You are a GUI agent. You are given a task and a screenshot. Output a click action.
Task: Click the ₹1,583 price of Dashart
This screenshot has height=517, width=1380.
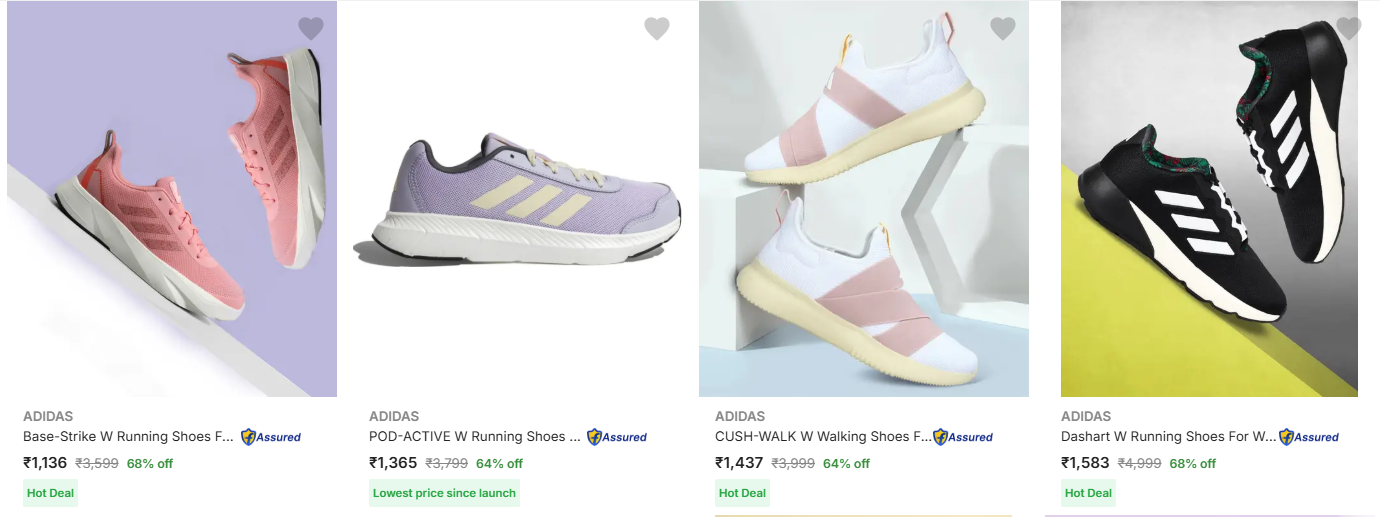coord(1083,463)
